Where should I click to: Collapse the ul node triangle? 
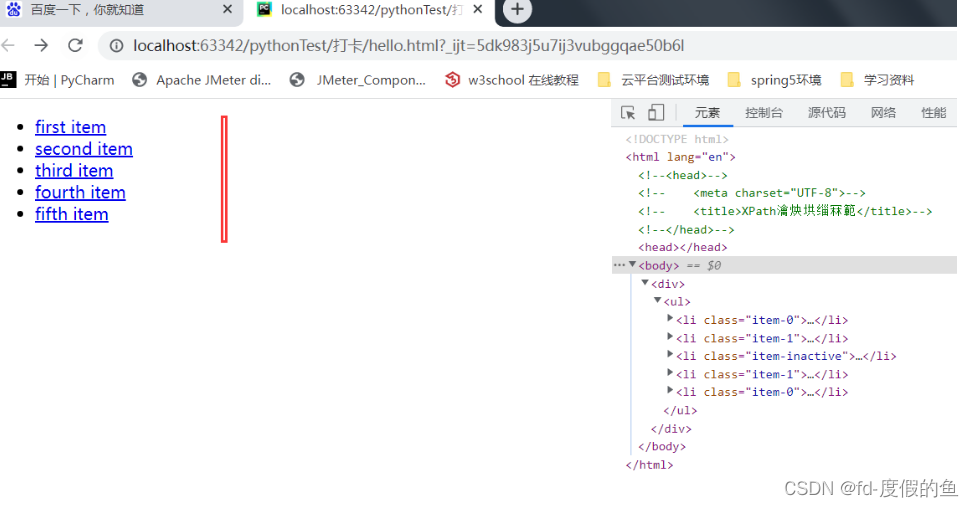click(x=657, y=301)
